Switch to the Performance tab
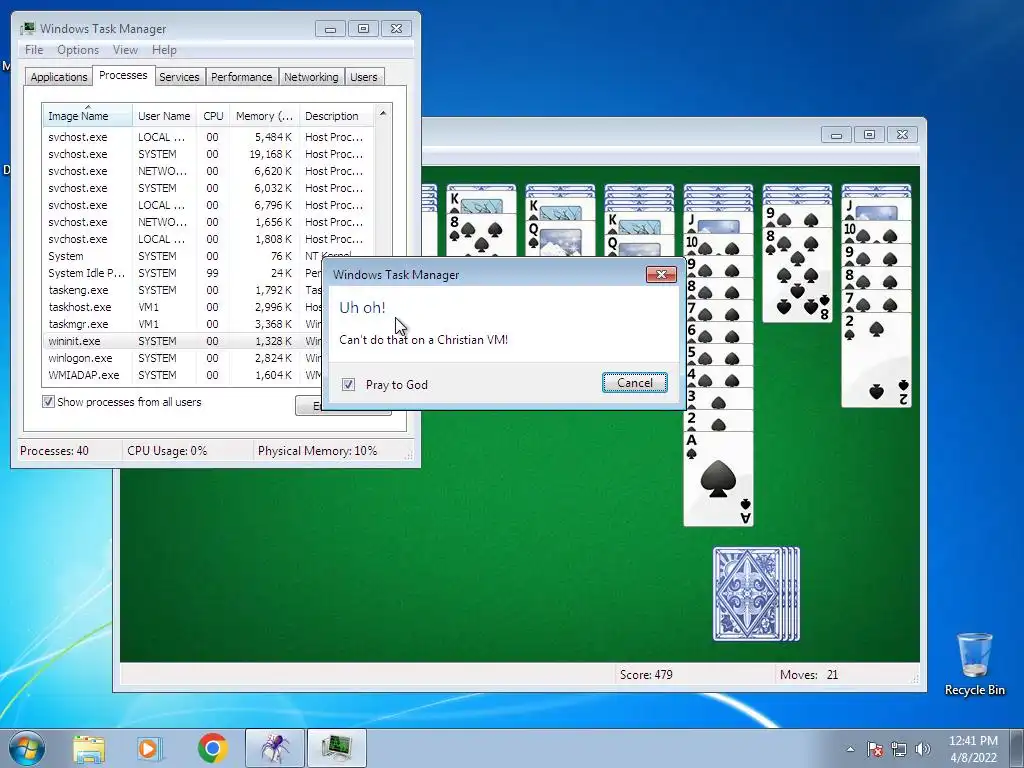The width and height of the screenshot is (1024, 768). click(241, 77)
